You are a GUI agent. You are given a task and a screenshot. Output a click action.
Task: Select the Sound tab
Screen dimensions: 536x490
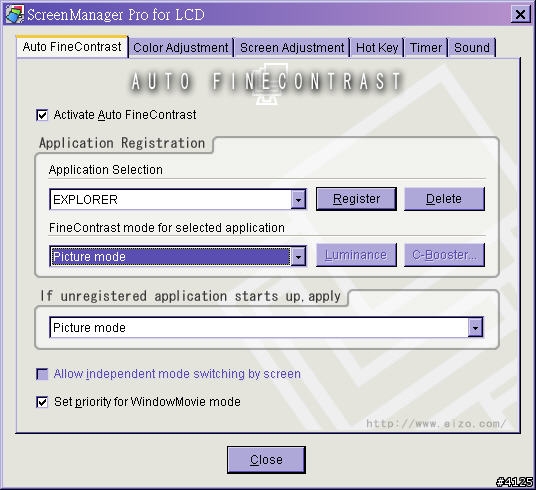click(x=472, y=48)
